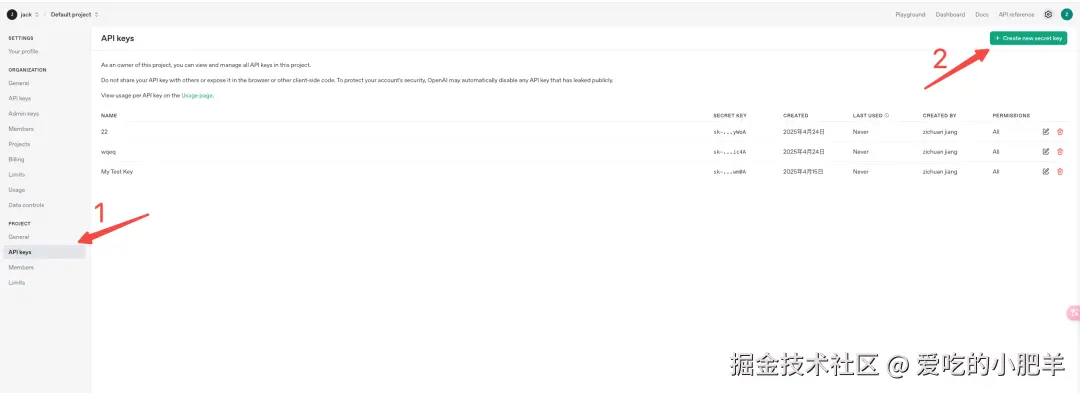Click Create new secret key
Screen dimensions: 1080x393
[1028, 39]
